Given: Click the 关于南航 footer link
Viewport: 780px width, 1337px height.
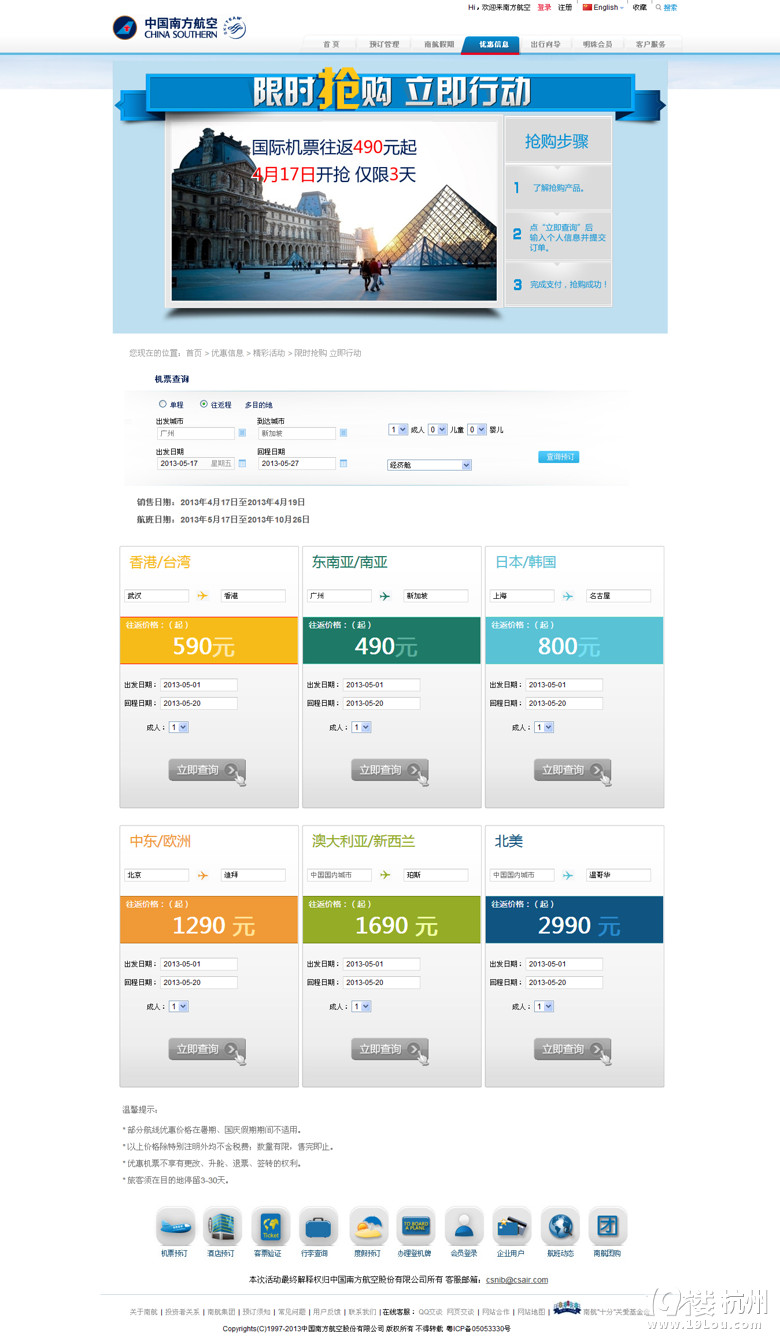Looking at the screenshot, I should (x=144, y=1311).
